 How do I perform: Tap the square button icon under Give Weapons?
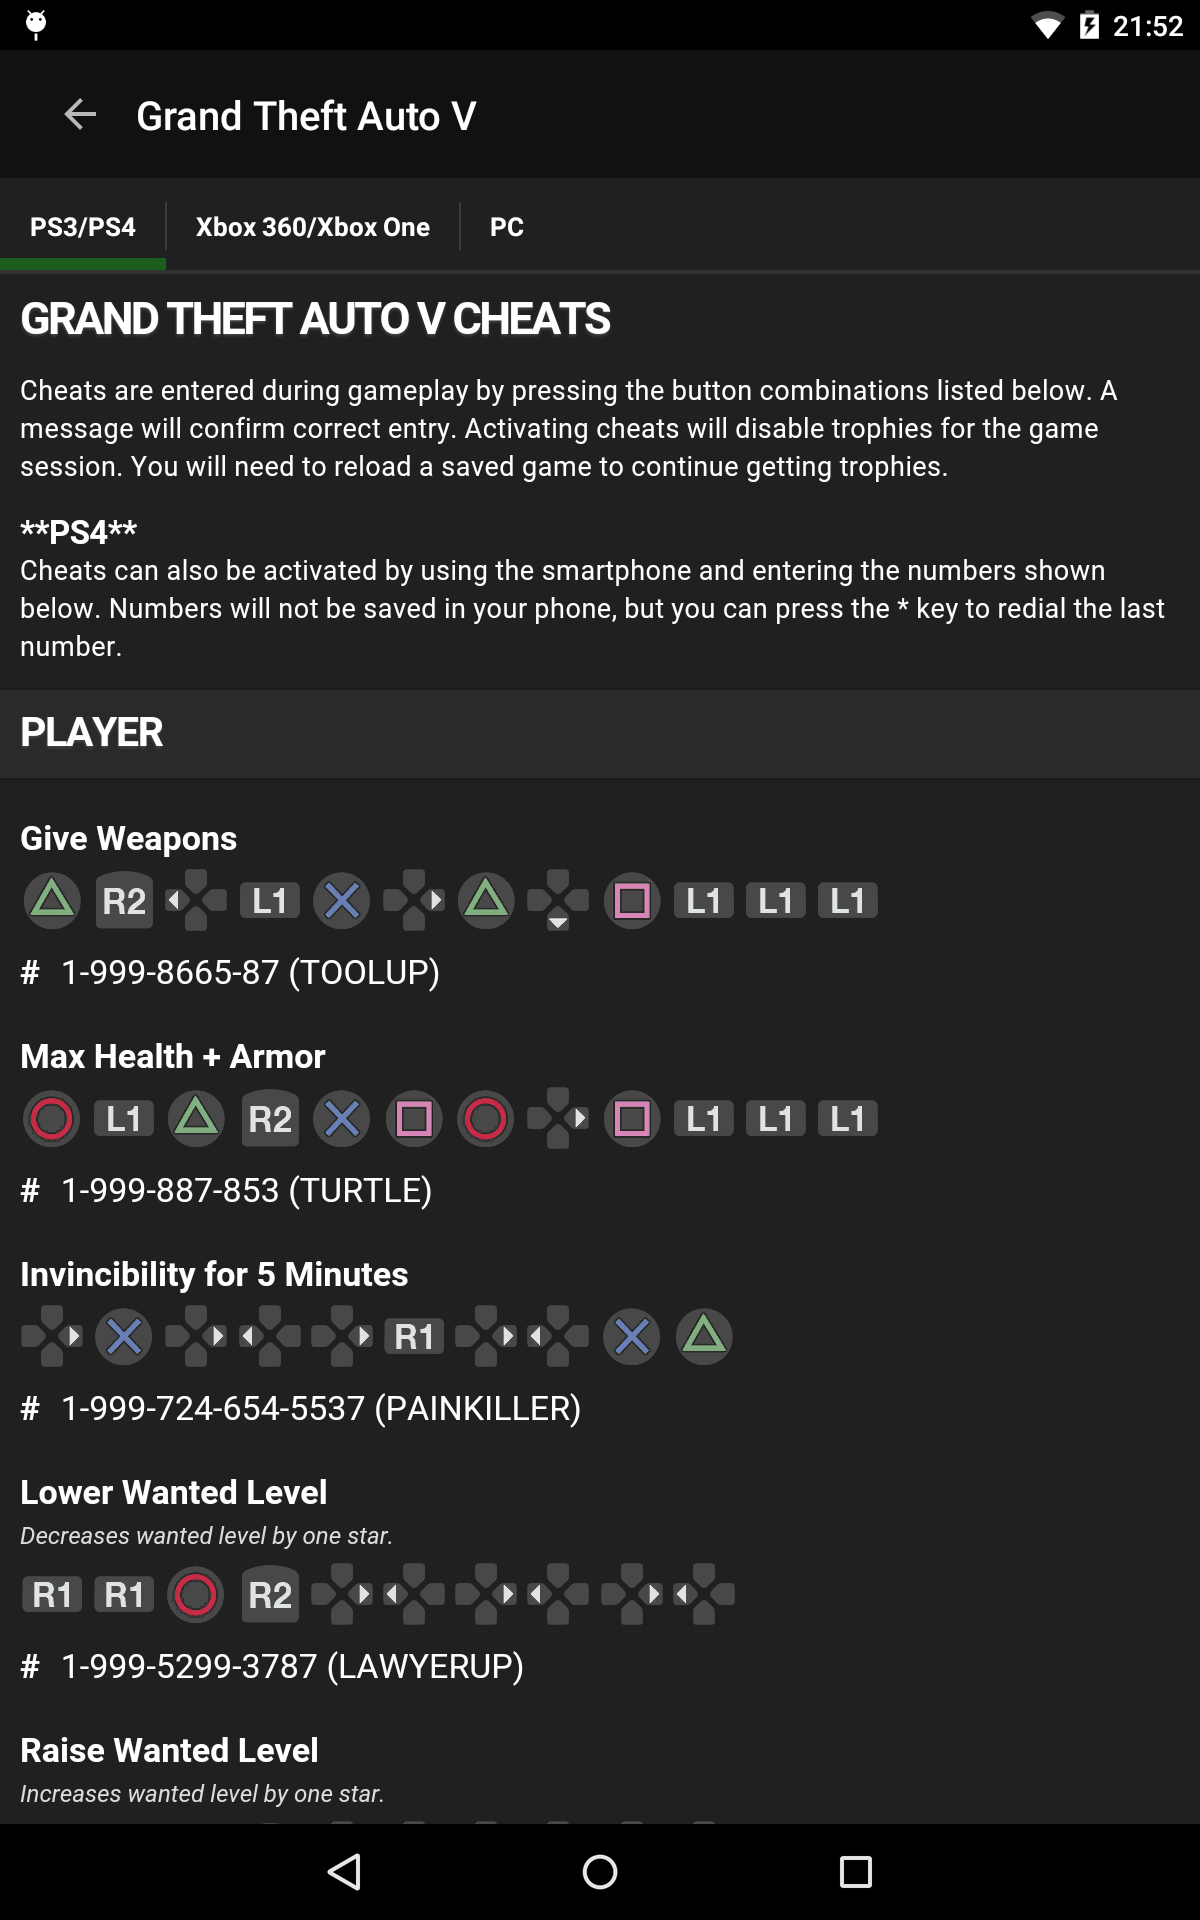pos(632,900)
